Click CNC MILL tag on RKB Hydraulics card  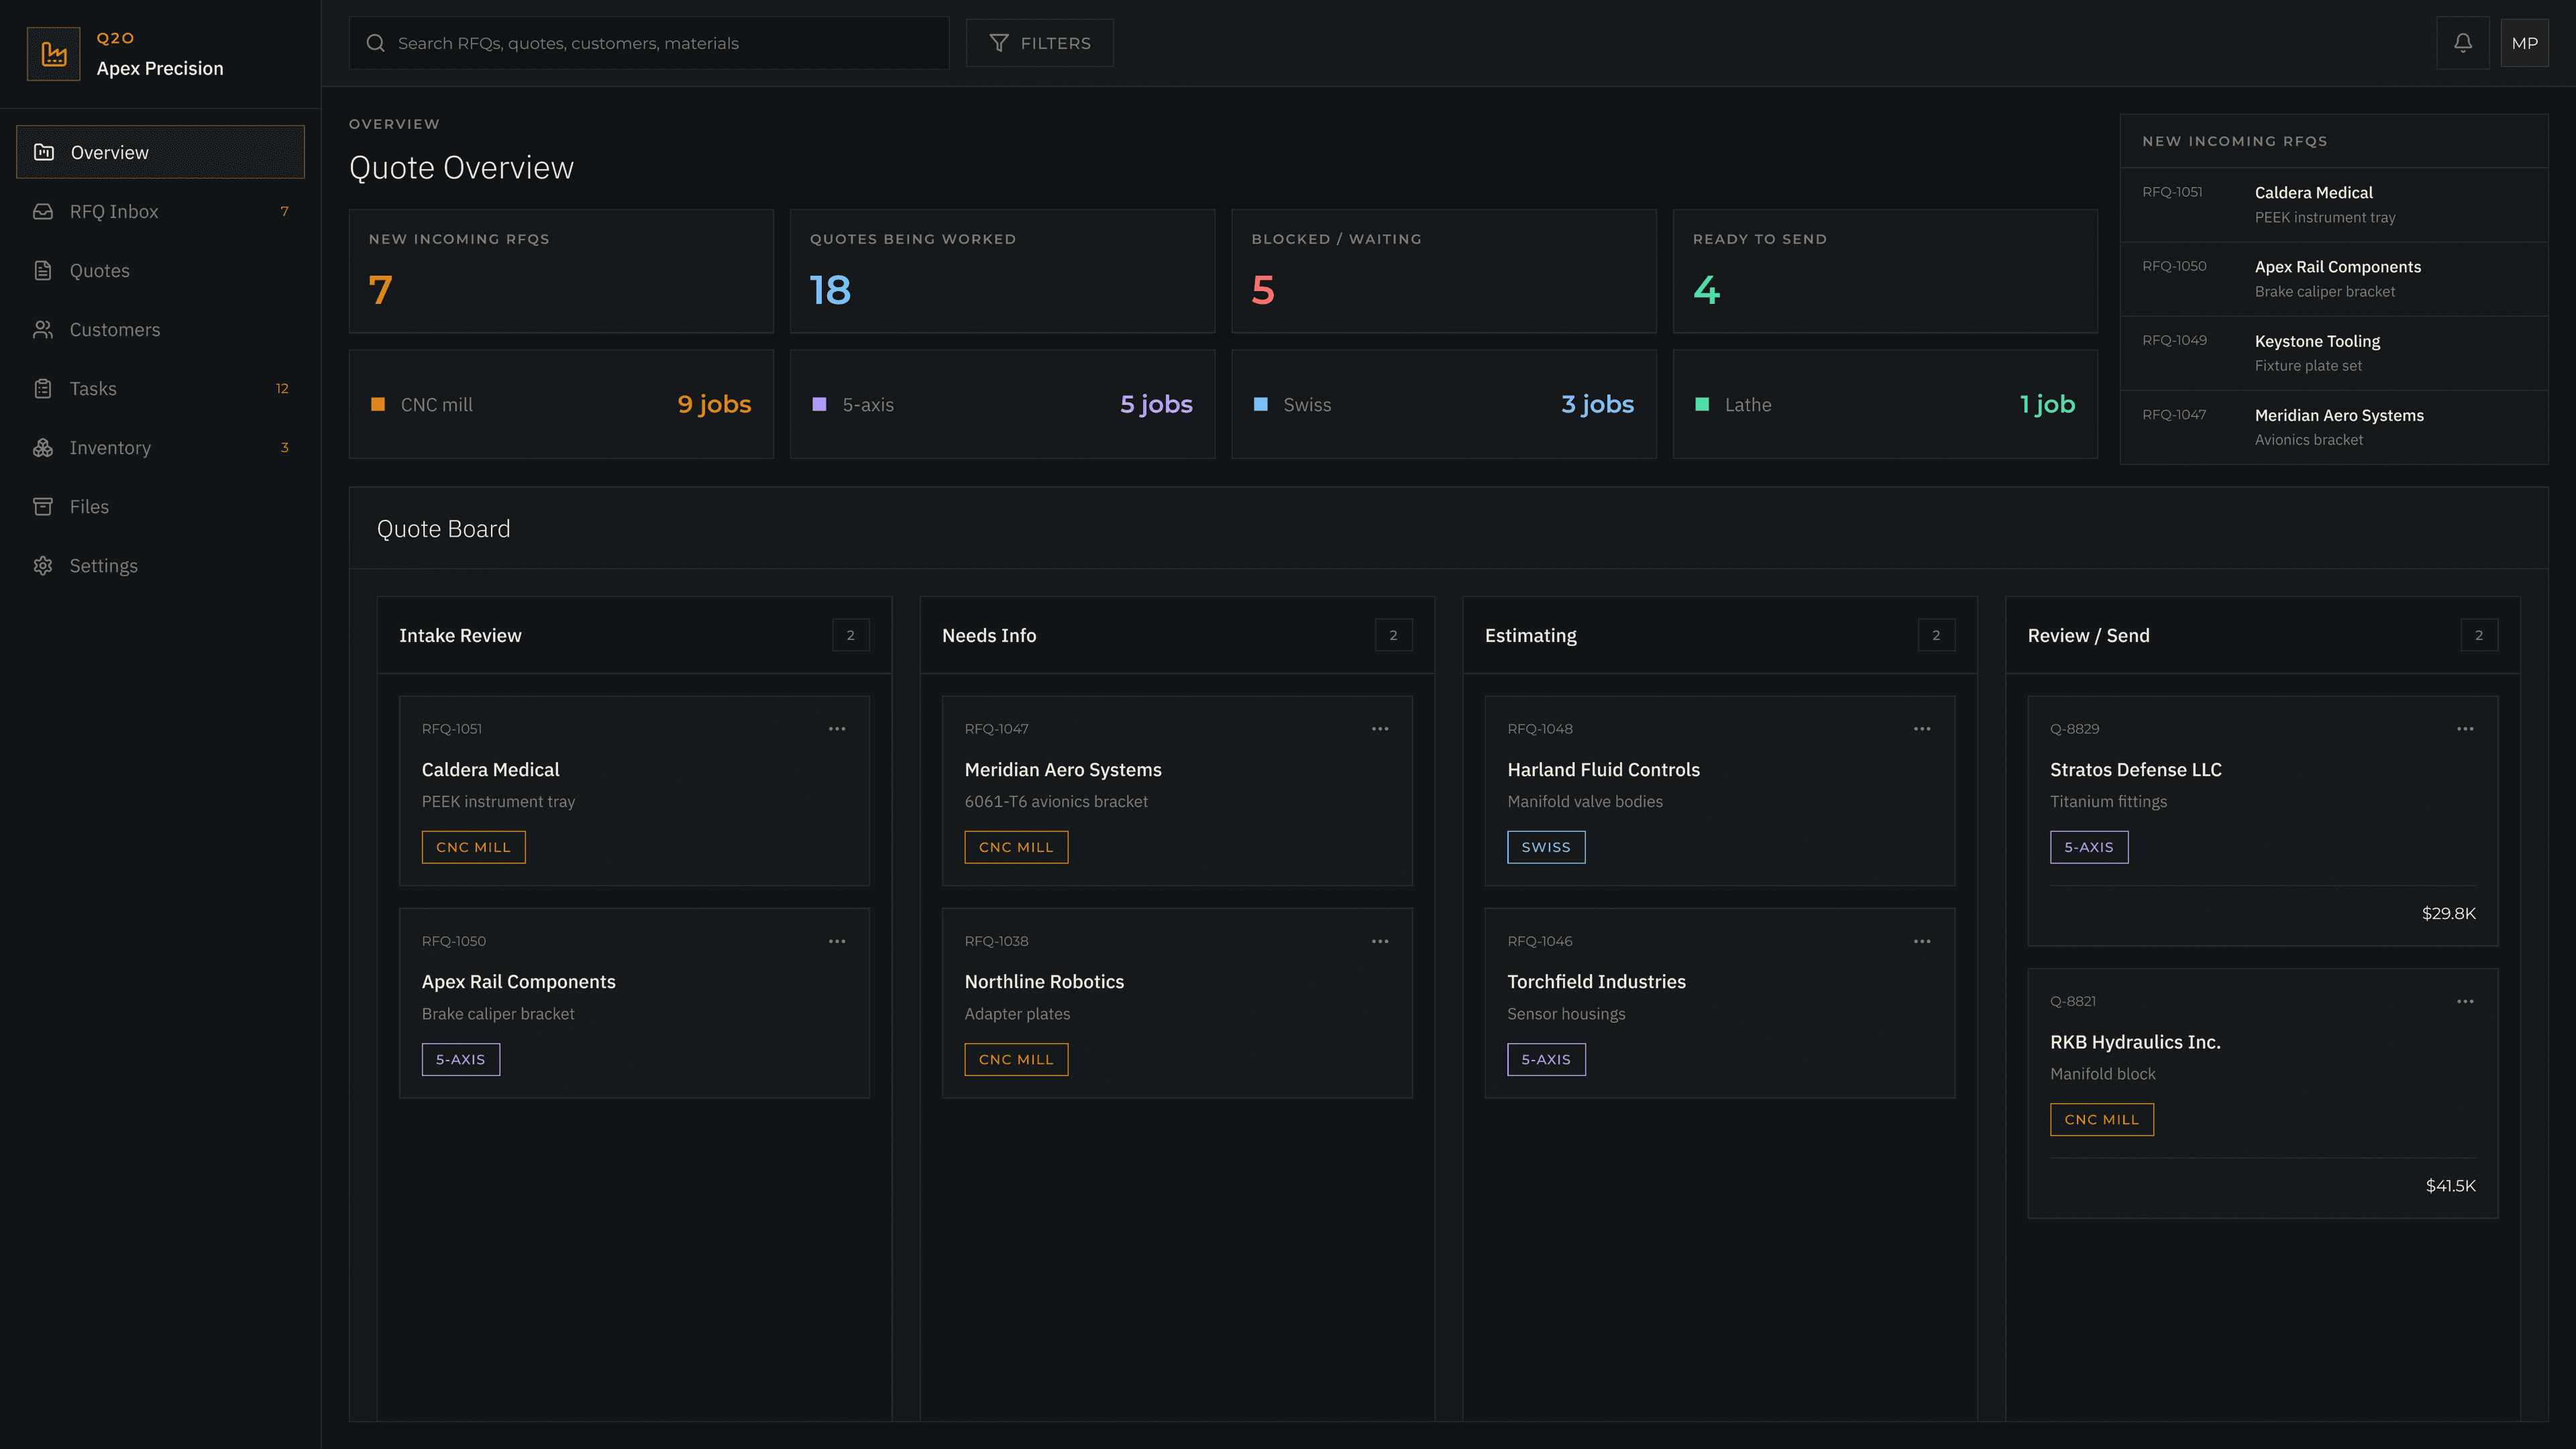coord(2102,1119)
